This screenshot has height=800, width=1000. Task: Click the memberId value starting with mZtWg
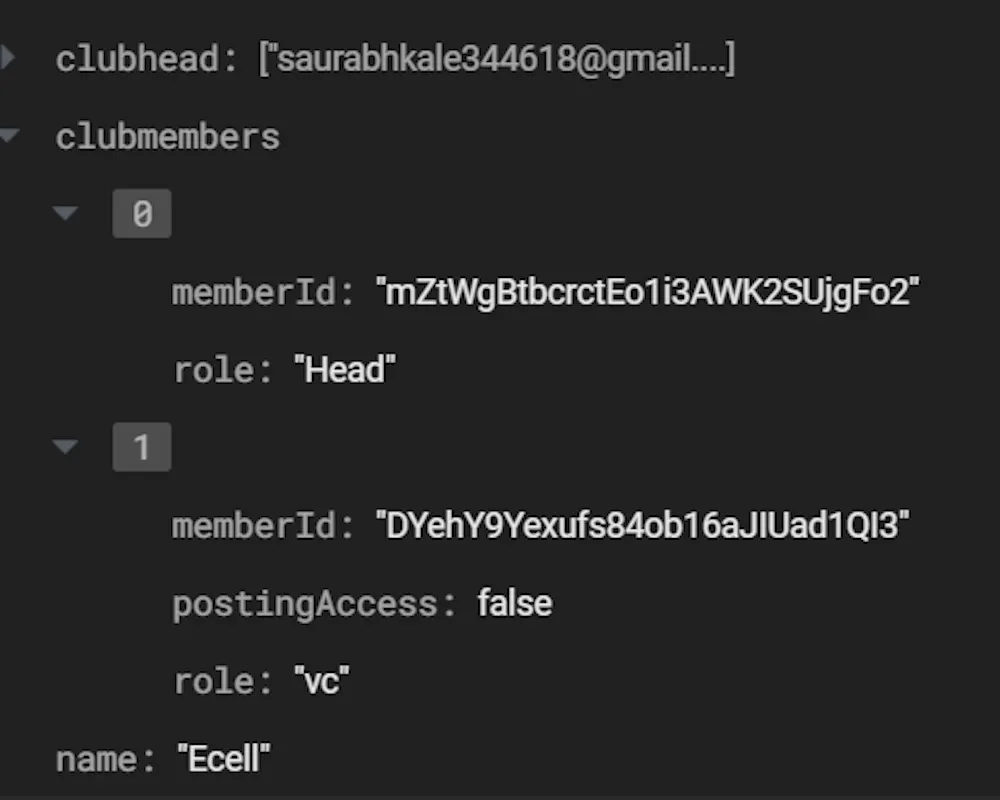[647, 292]
